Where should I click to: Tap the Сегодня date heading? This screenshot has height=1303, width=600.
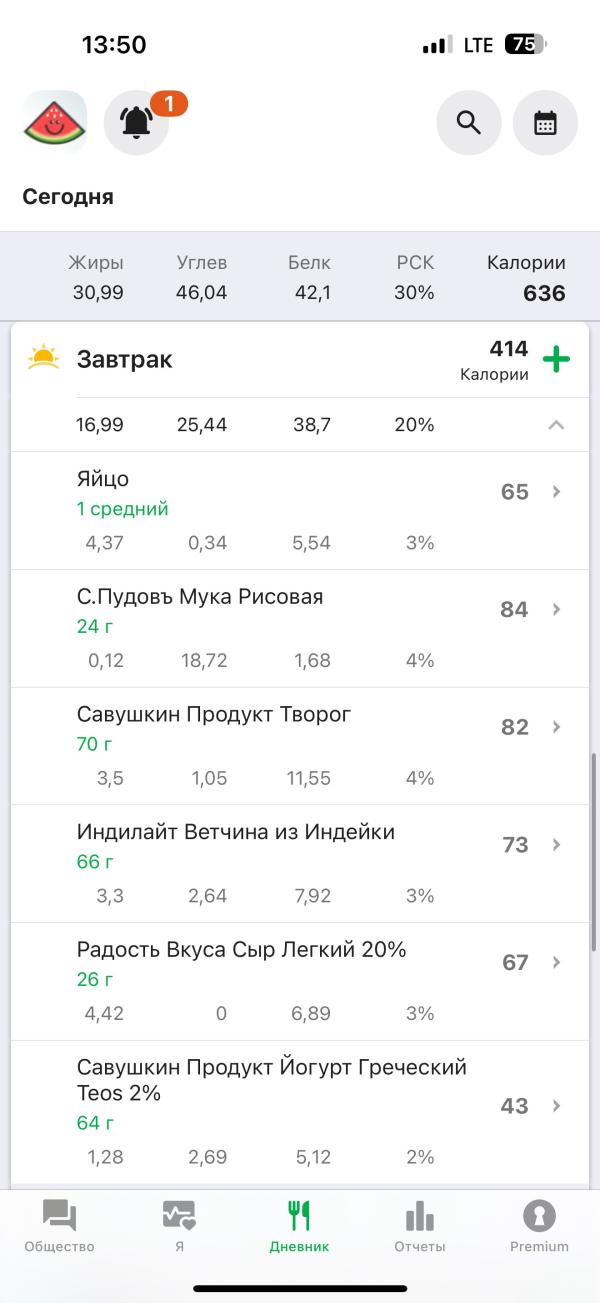[68, 197]
